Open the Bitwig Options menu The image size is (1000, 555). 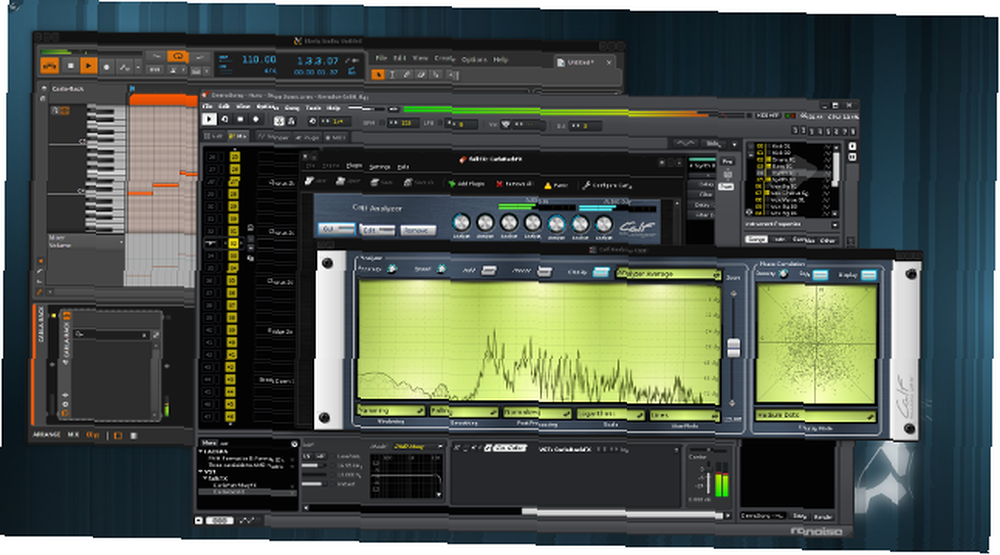474,59
